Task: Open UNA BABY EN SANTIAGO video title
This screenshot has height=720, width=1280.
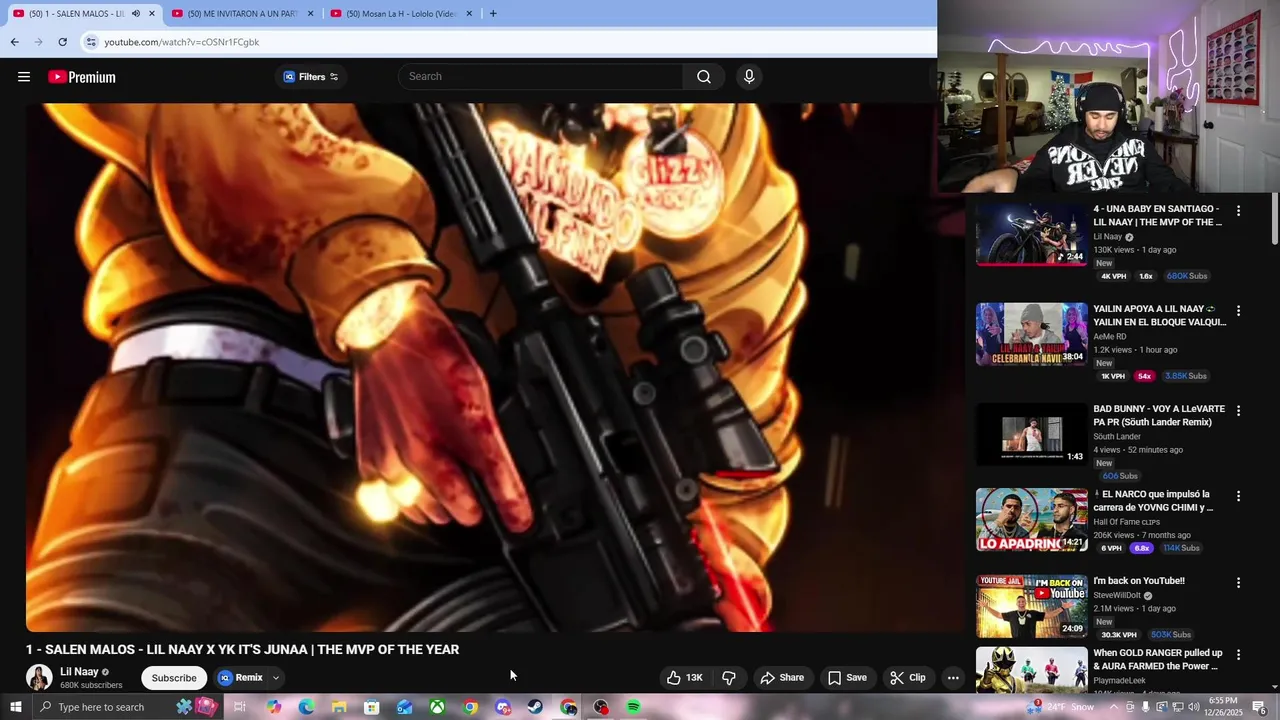Action: tap(1157, 216)
